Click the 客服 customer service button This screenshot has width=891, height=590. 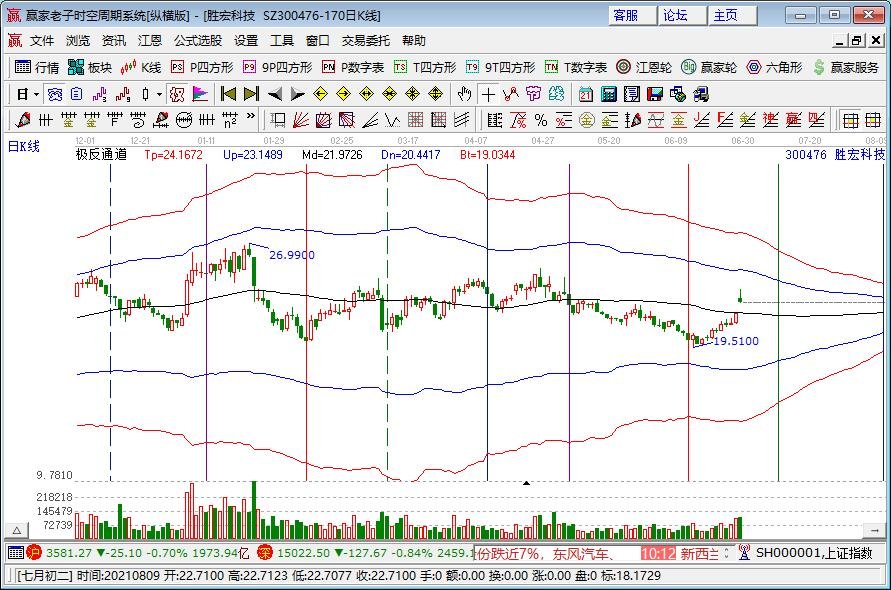626,15
